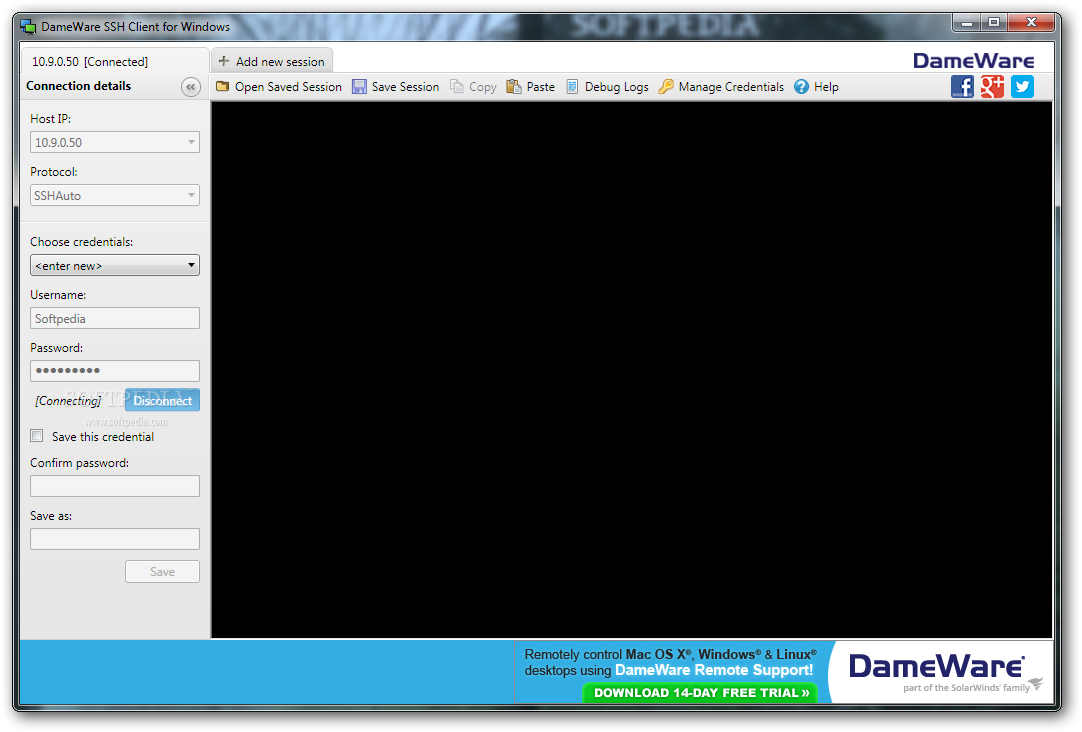Open the Twitter social icon

(x=1023, y=87)
